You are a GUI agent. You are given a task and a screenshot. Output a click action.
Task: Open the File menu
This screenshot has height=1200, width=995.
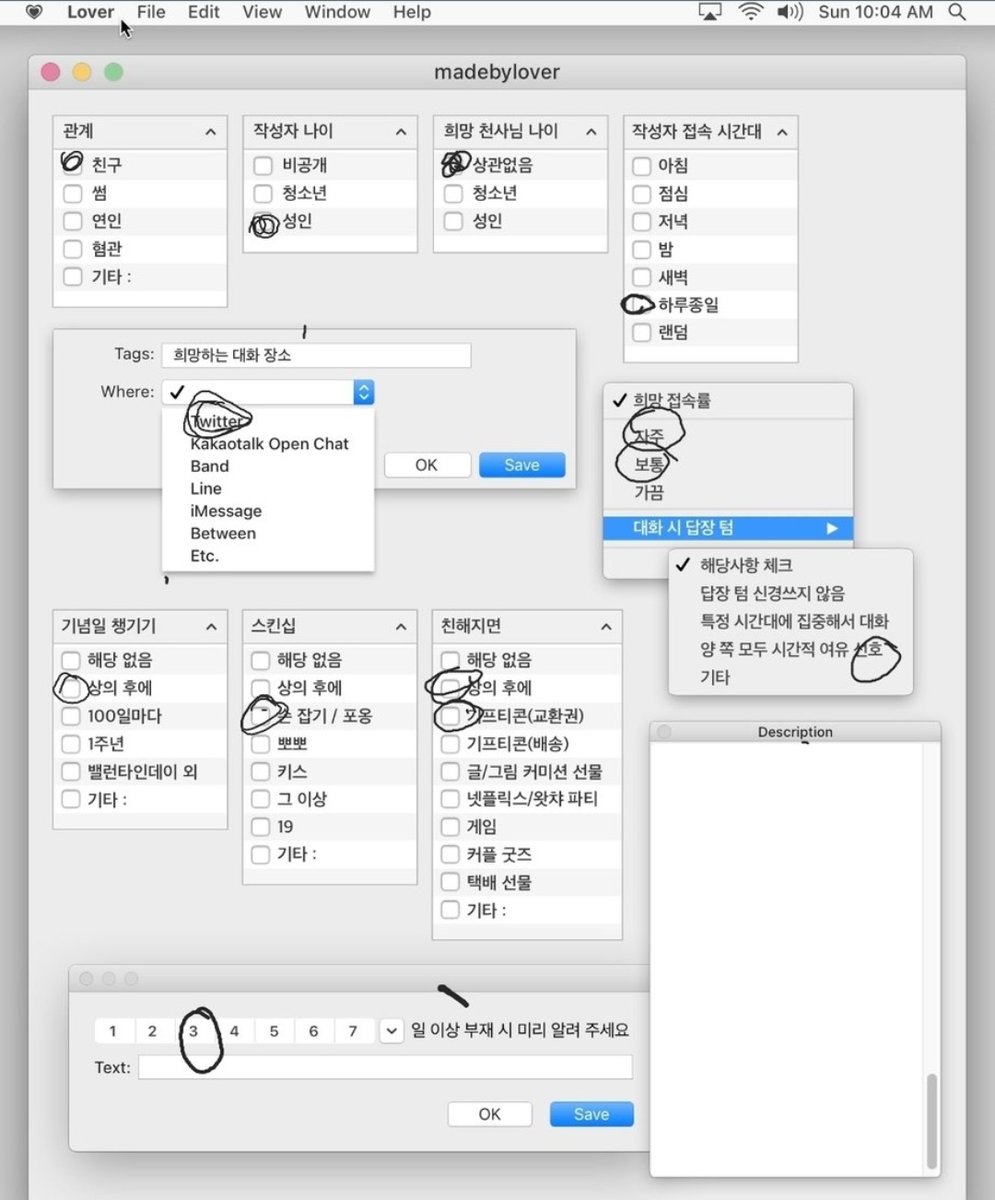click(x=151, y=13)
